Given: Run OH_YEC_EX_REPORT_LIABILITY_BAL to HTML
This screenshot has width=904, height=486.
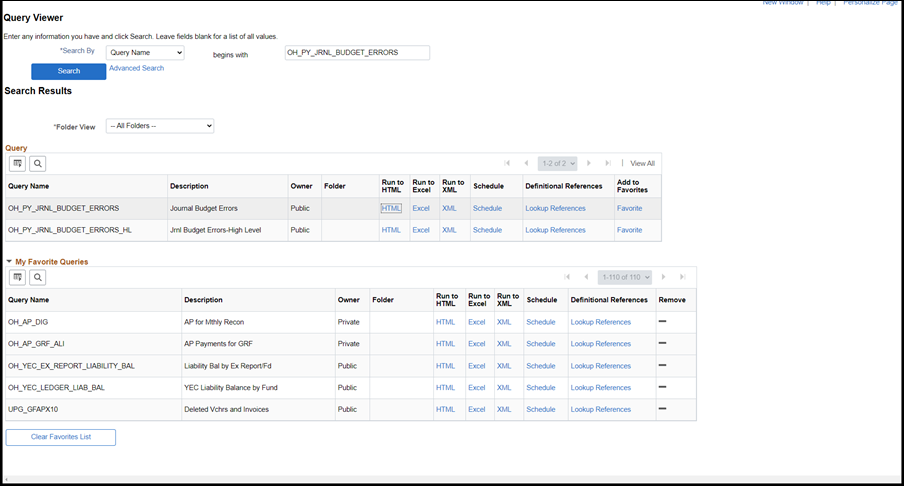Looking at the screenshot, I should (x=446, y=366).
